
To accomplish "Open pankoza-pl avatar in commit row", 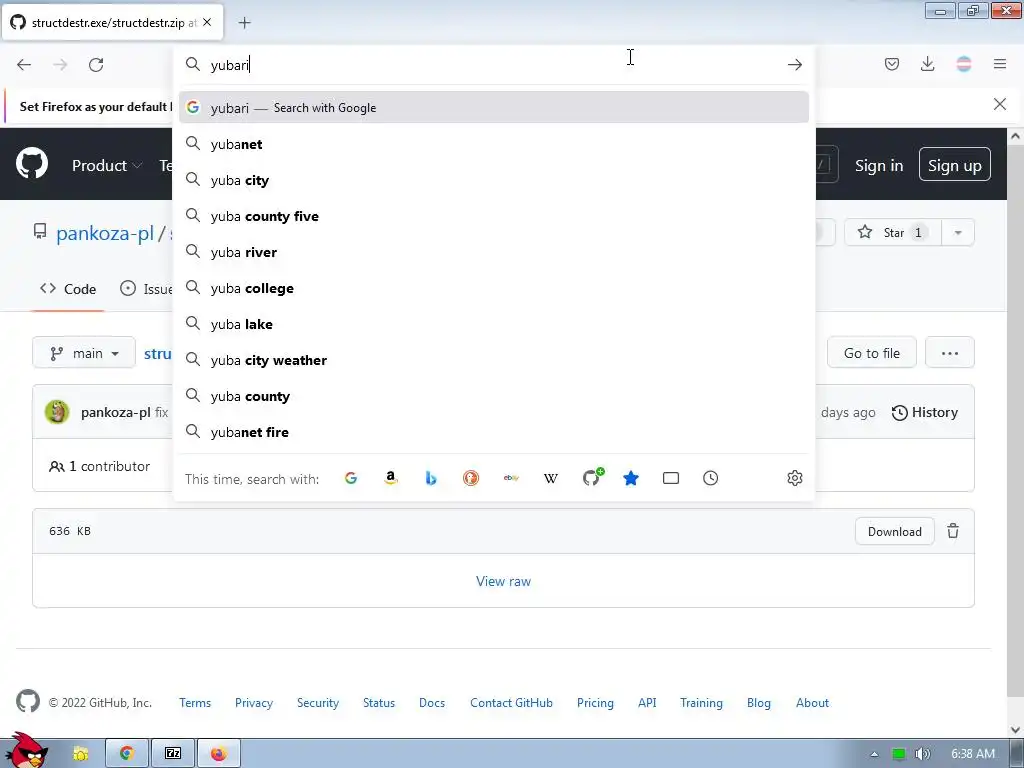I will pyautogui.click(x=57, y=412).
